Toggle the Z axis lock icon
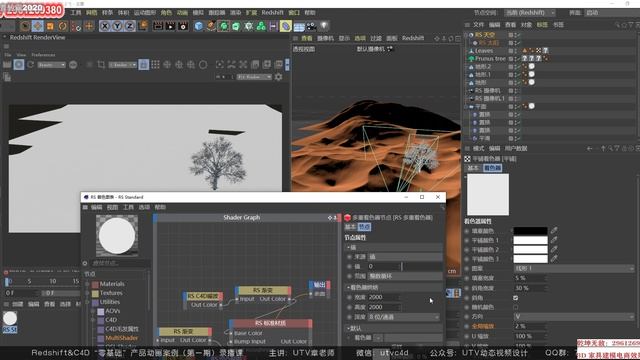The height and width of the screenshot is (360, 640). (x=129, y=26)
